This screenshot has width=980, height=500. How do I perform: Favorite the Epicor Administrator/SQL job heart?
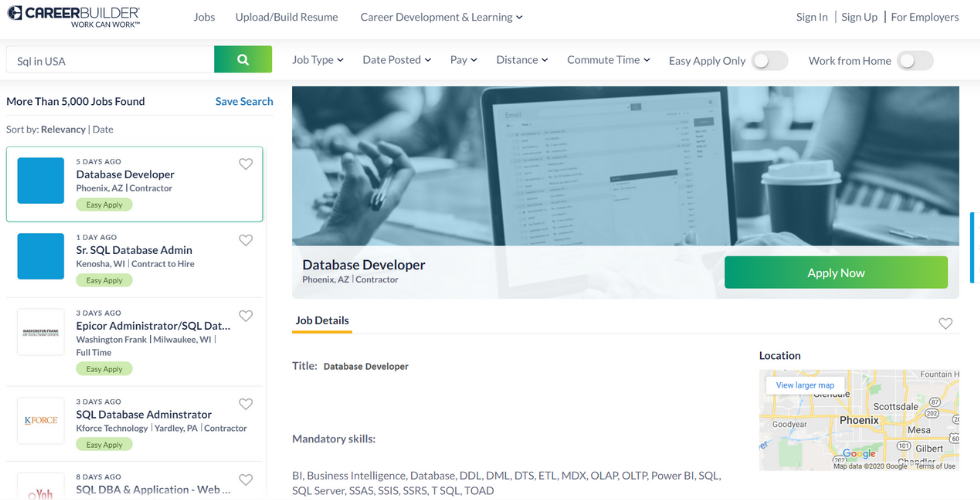246,316
